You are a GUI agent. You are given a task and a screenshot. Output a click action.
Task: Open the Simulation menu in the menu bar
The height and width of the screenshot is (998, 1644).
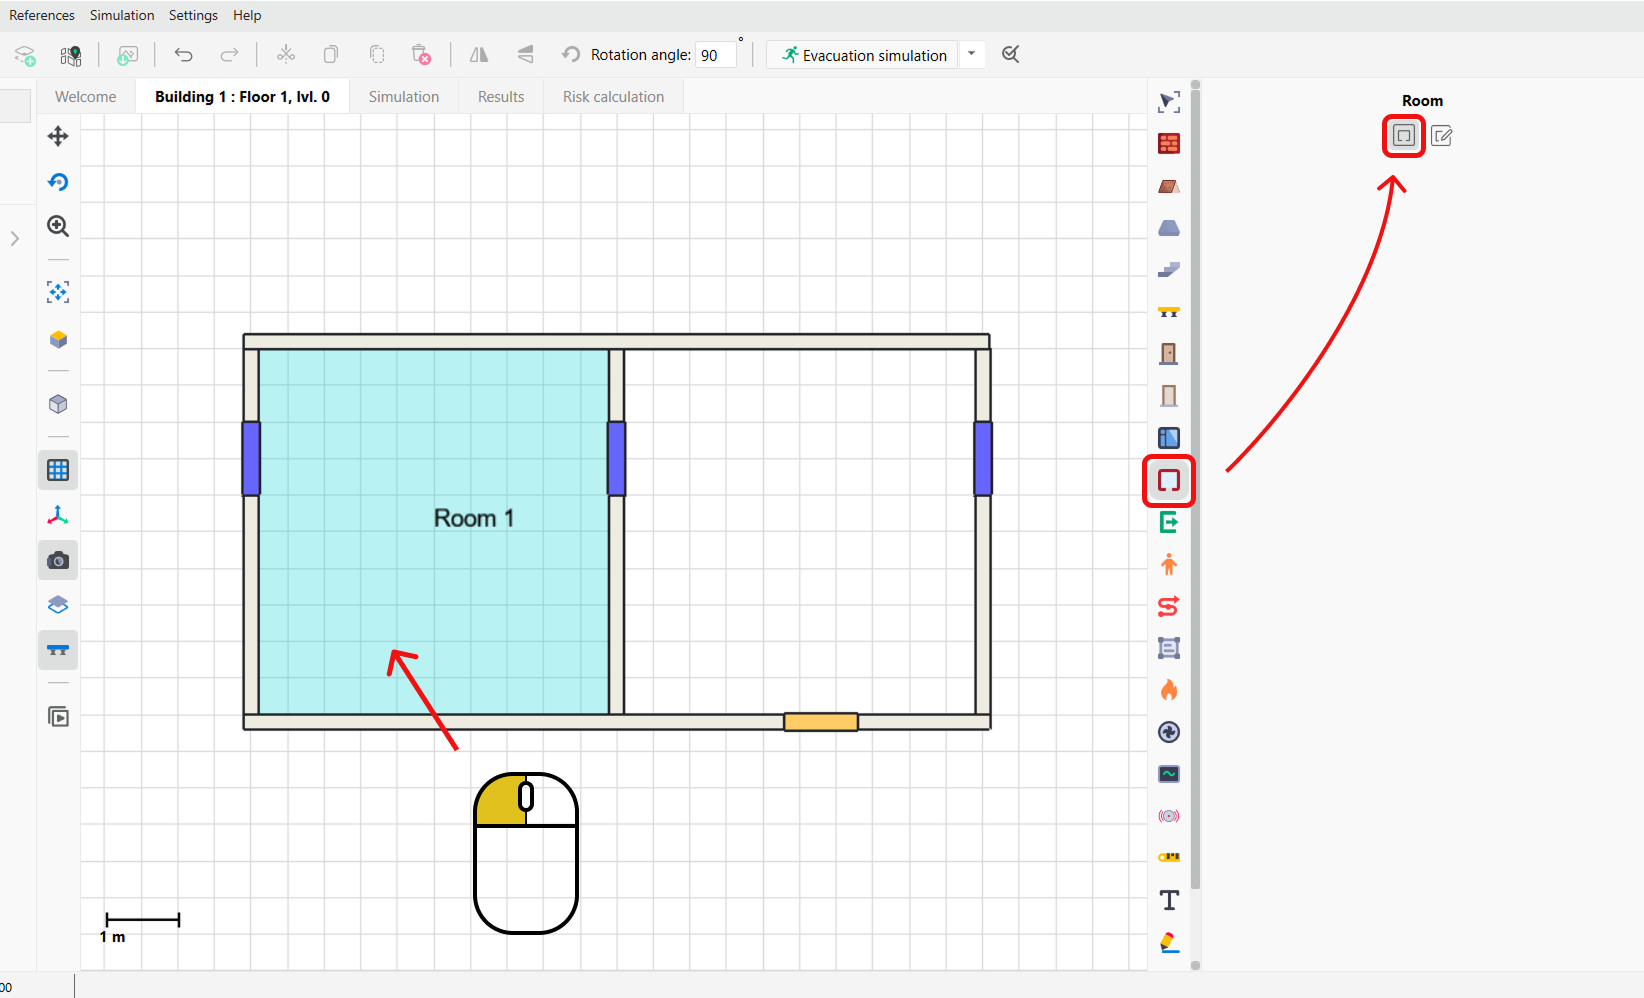click(x=122, y=15)
